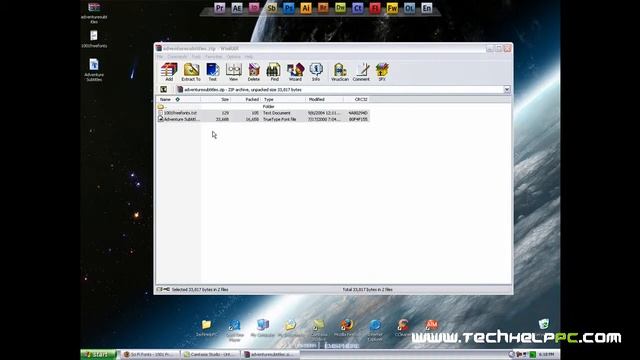Launch Bridge from the dock
This screenshot has width=640, height=360.
[x=323, y=8]
